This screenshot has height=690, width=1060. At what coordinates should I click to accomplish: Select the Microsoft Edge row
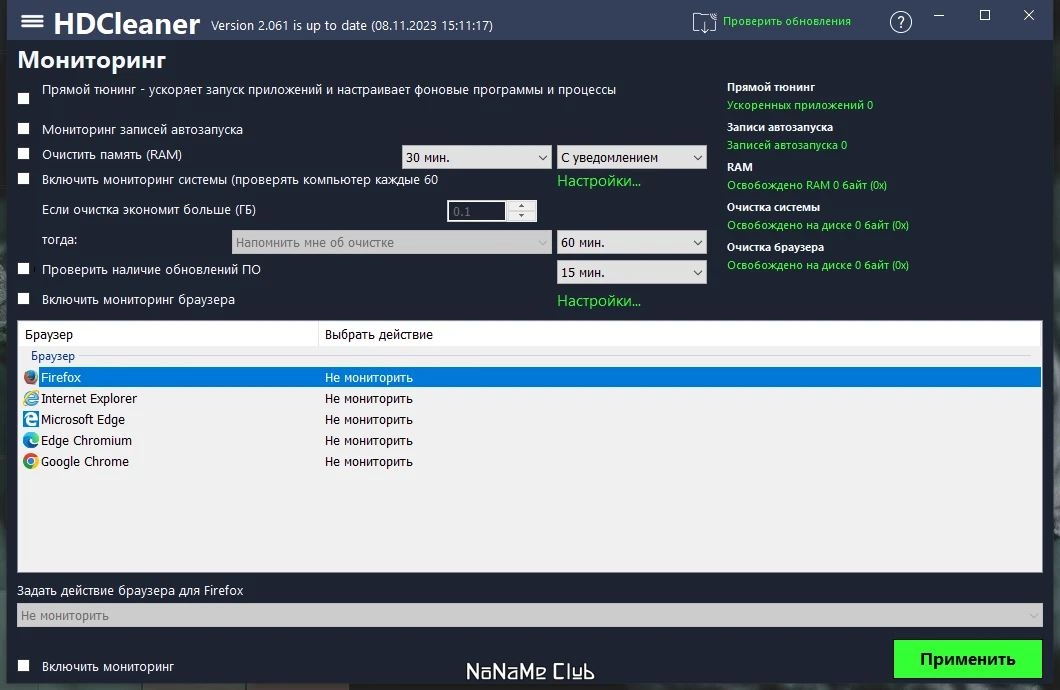pyautogui.click(x=530, y=419)
